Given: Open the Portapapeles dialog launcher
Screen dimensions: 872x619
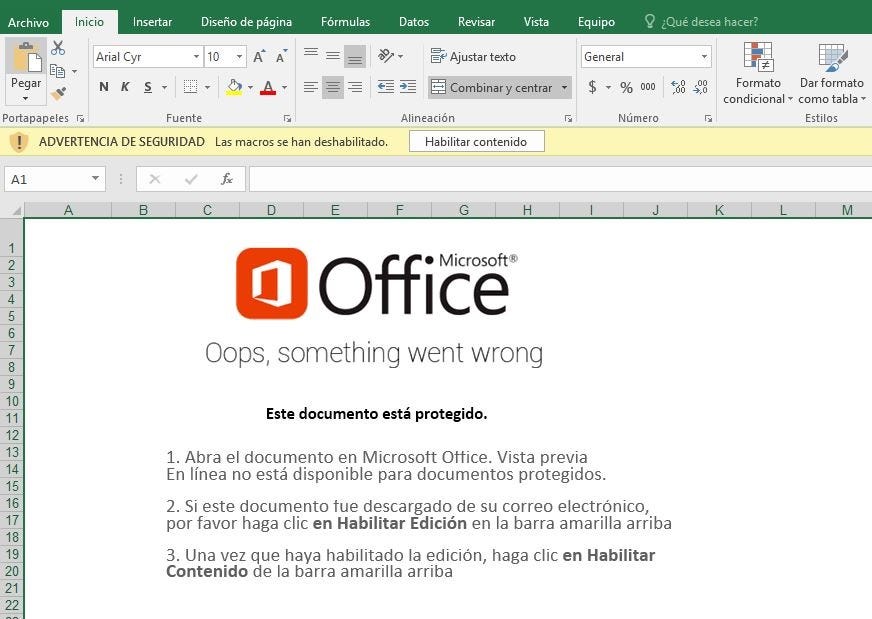Looking at the screenshot, I should tap(81, 118).
